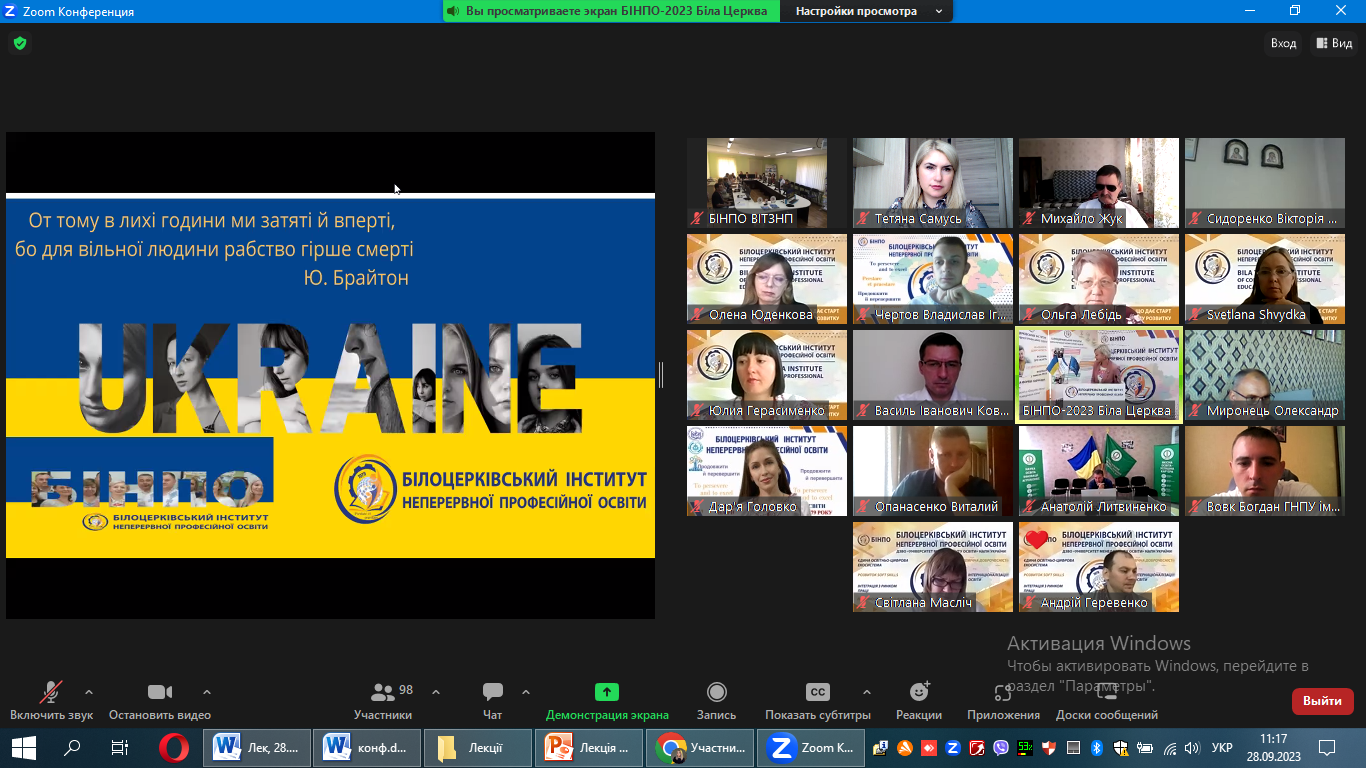Open the Настройки просмотра dropdown
Image resolution: width=1366 pixels, height=768 pixels.
click(867, 11)
